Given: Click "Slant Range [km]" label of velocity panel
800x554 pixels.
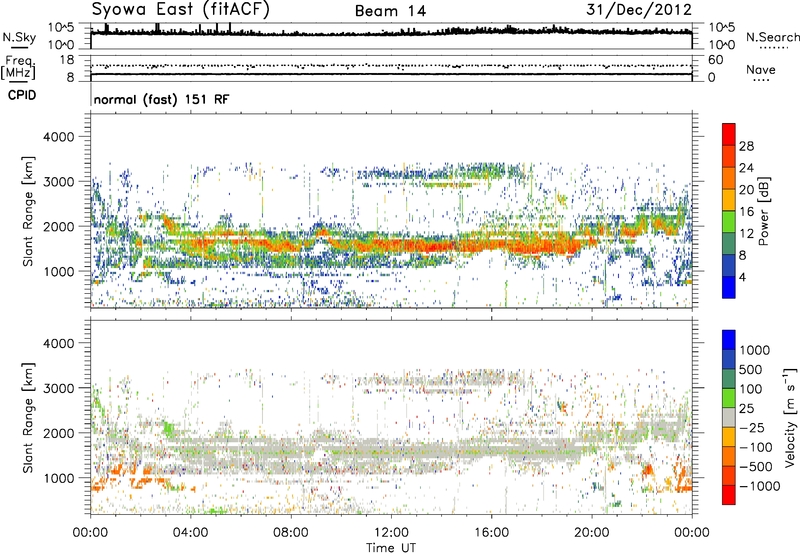Looking at the screenshot, I should (28, 417).
